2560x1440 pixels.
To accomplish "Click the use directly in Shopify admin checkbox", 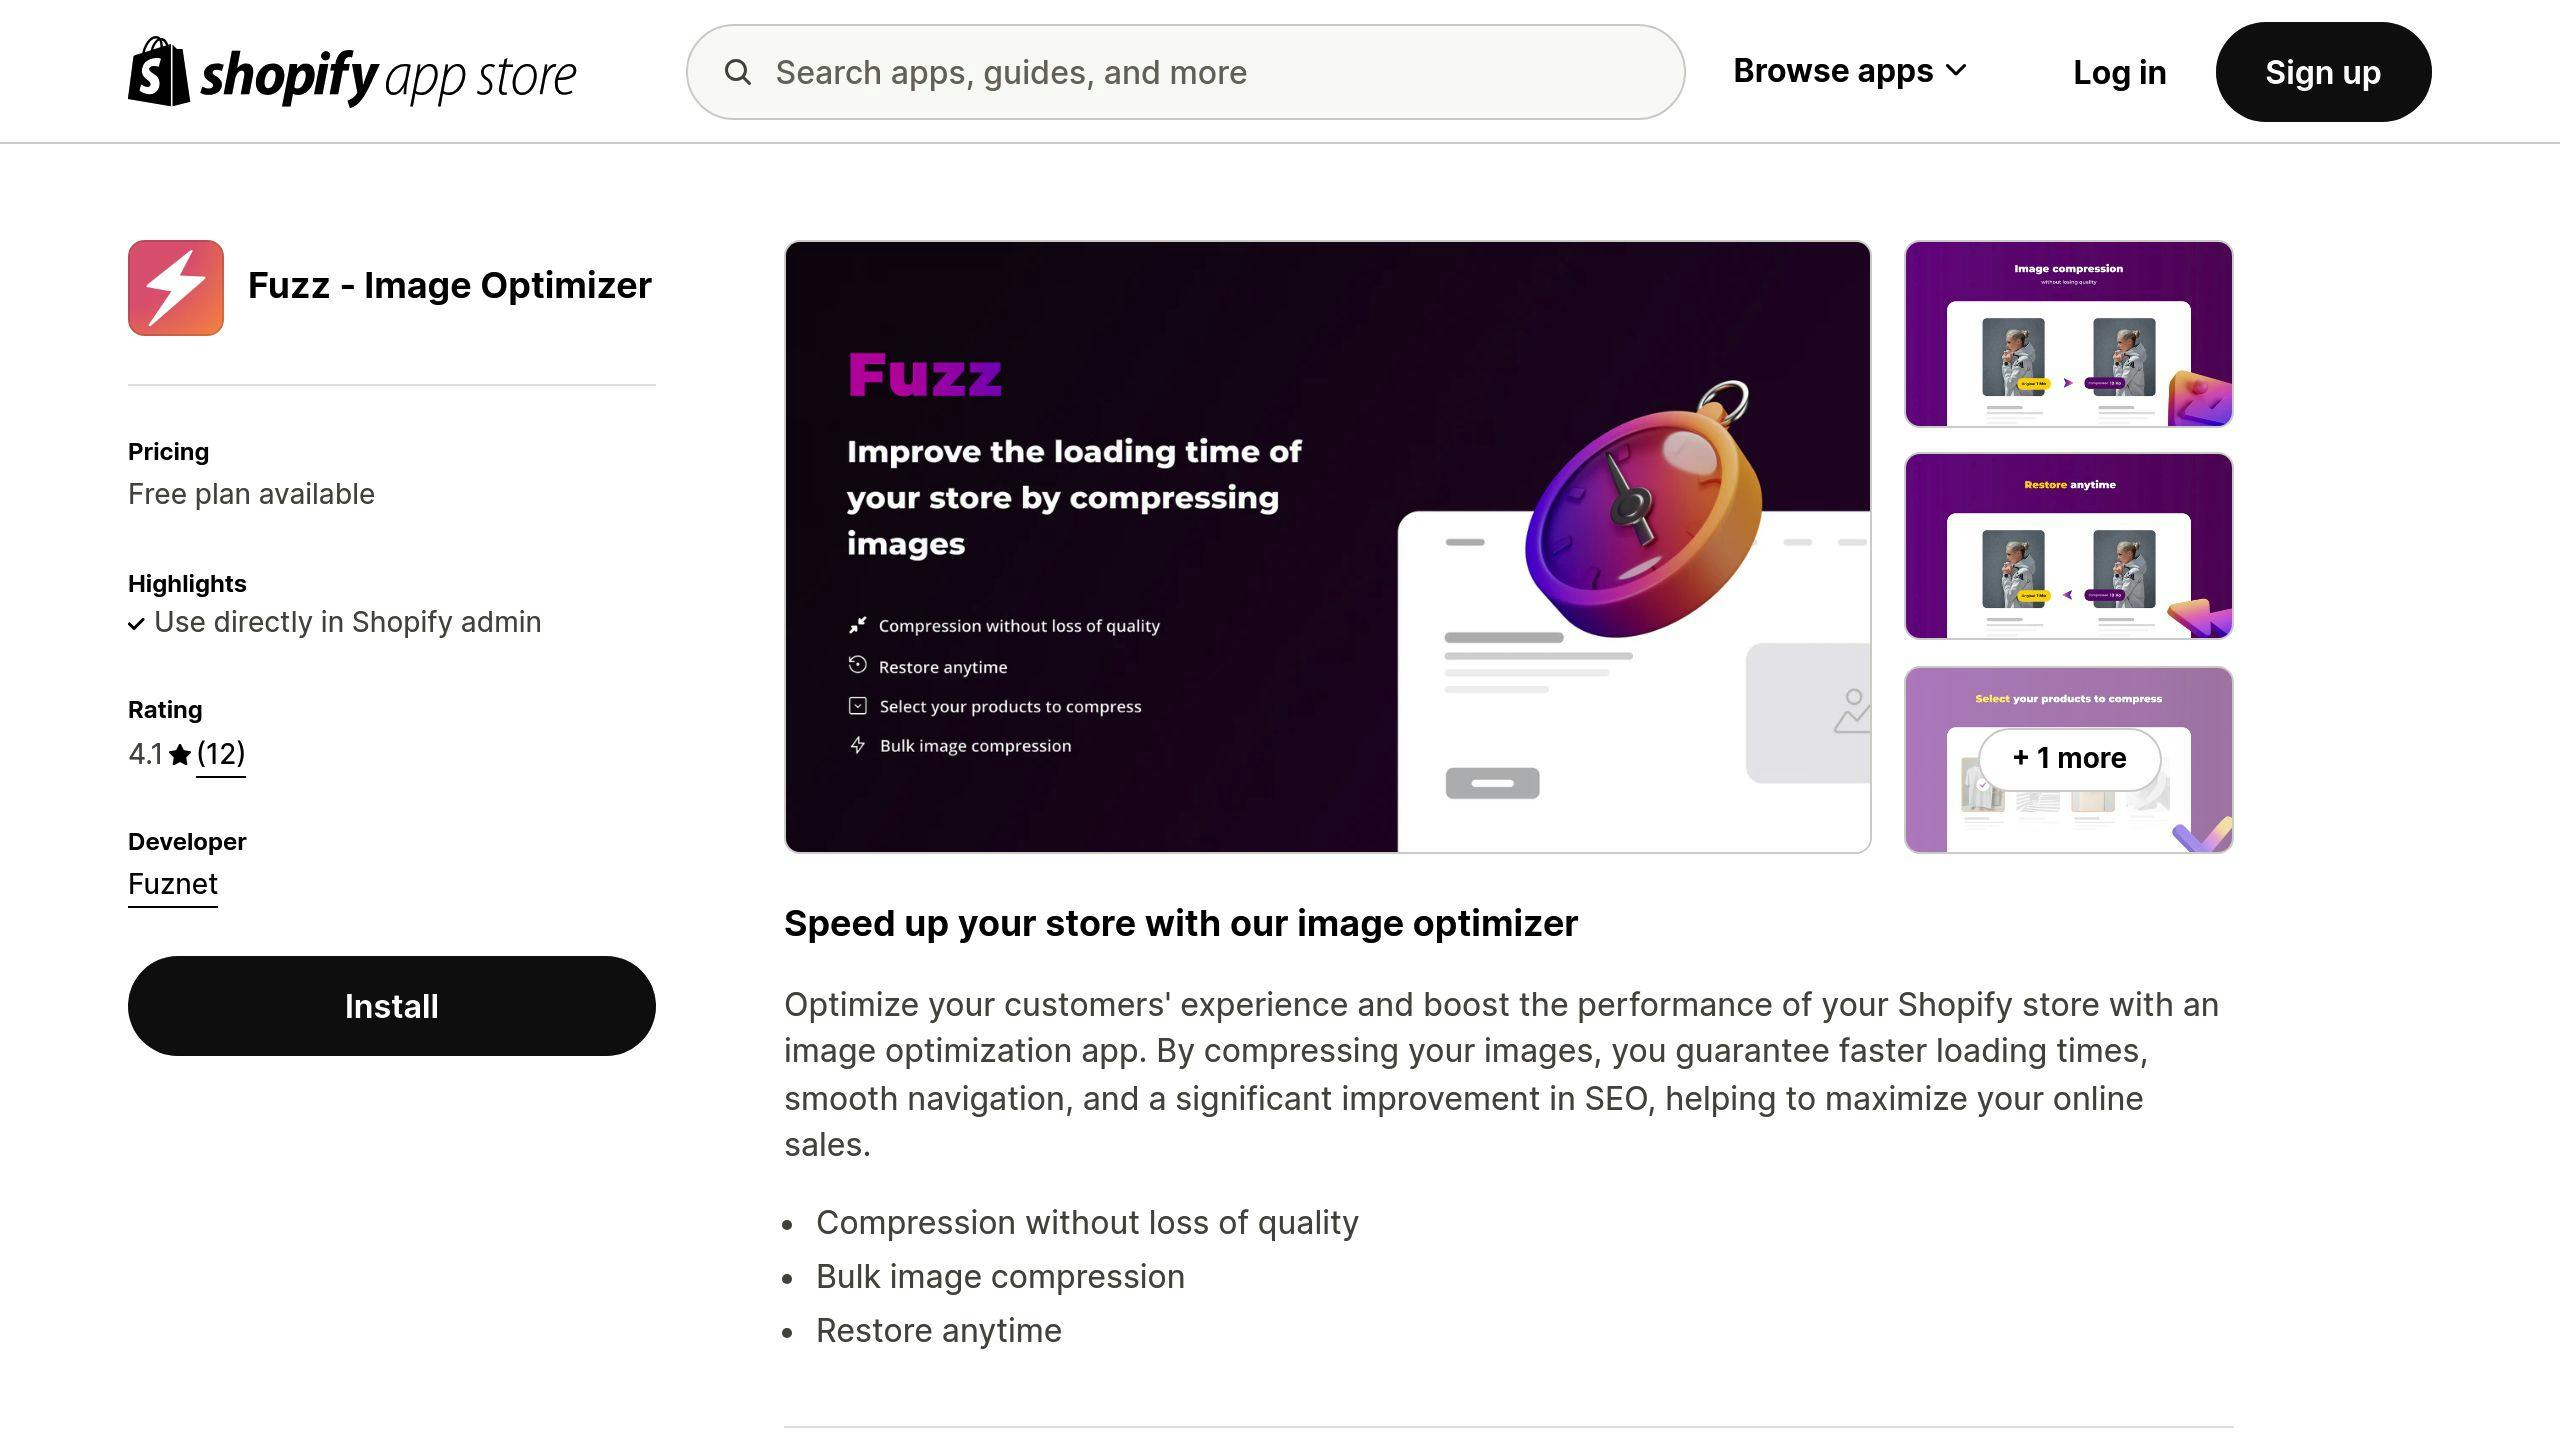I will pos(137,622).
